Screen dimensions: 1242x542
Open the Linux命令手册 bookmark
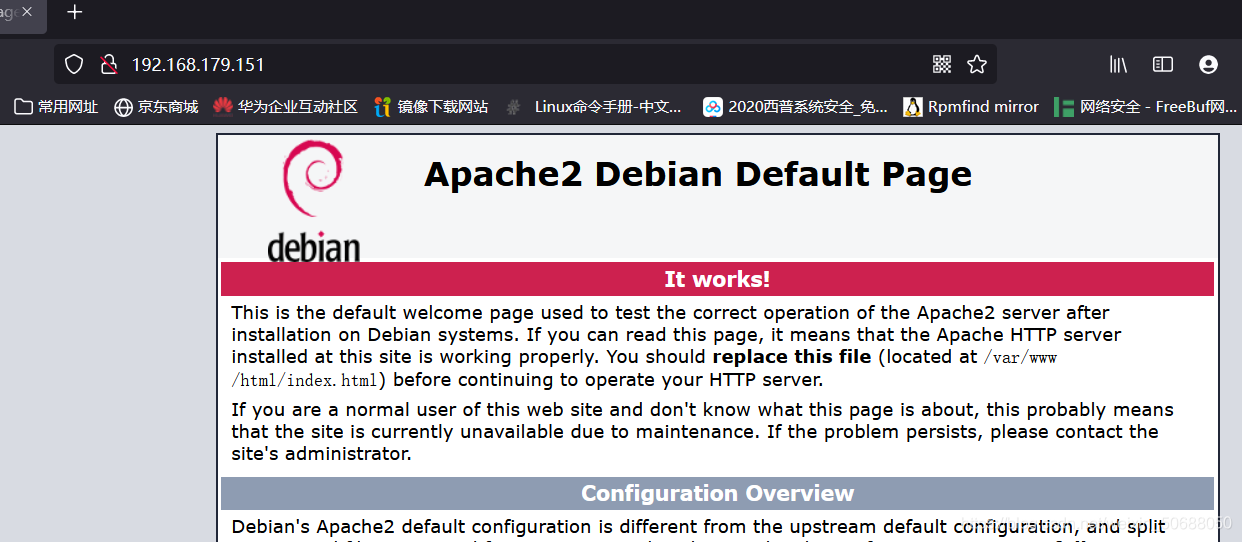point(594,107)
